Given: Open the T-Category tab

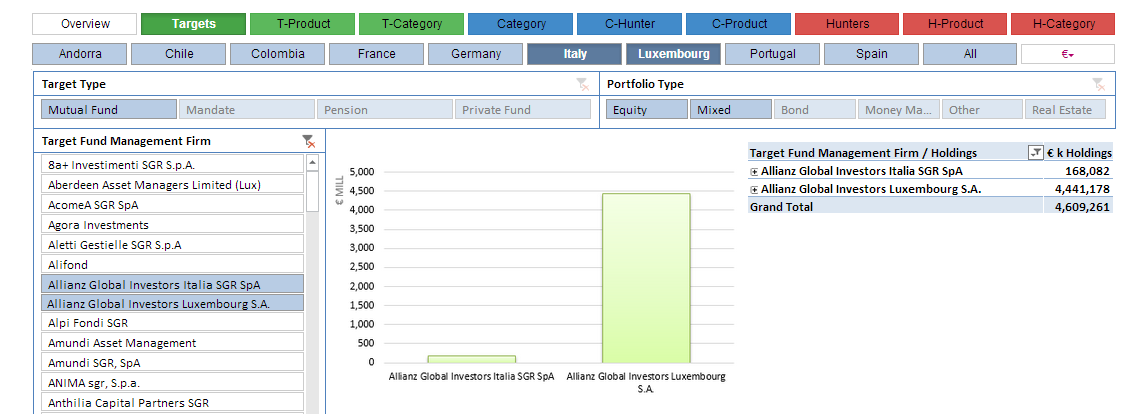Looking at the screenshot, I should click(412, 24).
